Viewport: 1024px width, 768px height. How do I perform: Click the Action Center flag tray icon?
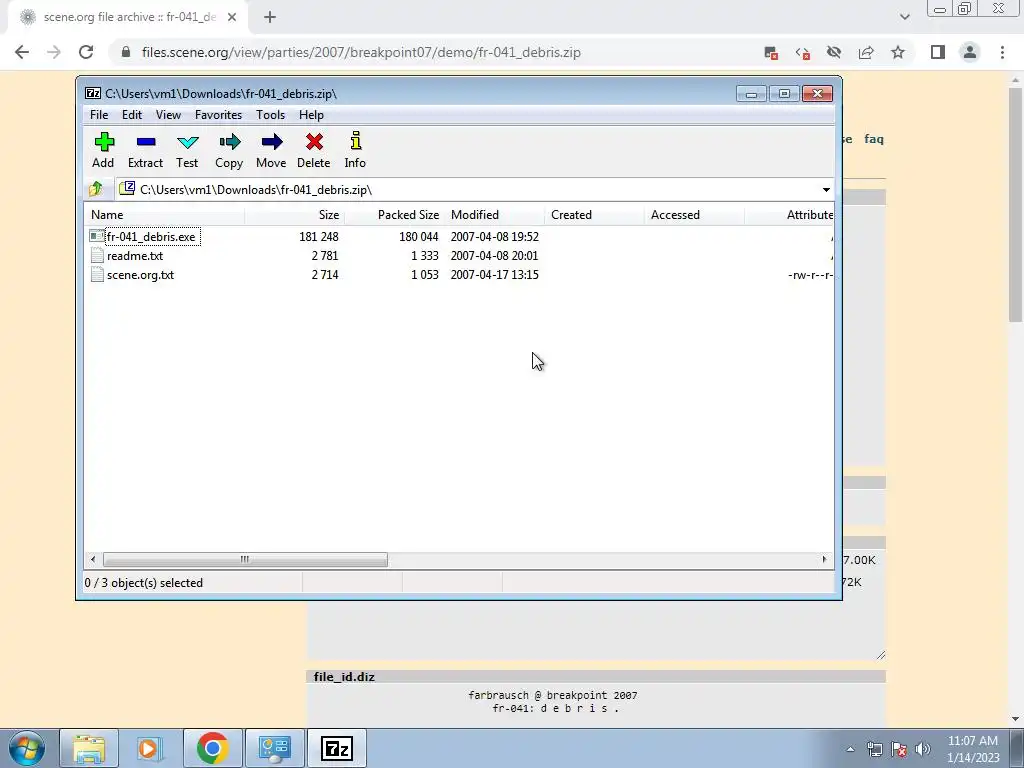point(899,749)
